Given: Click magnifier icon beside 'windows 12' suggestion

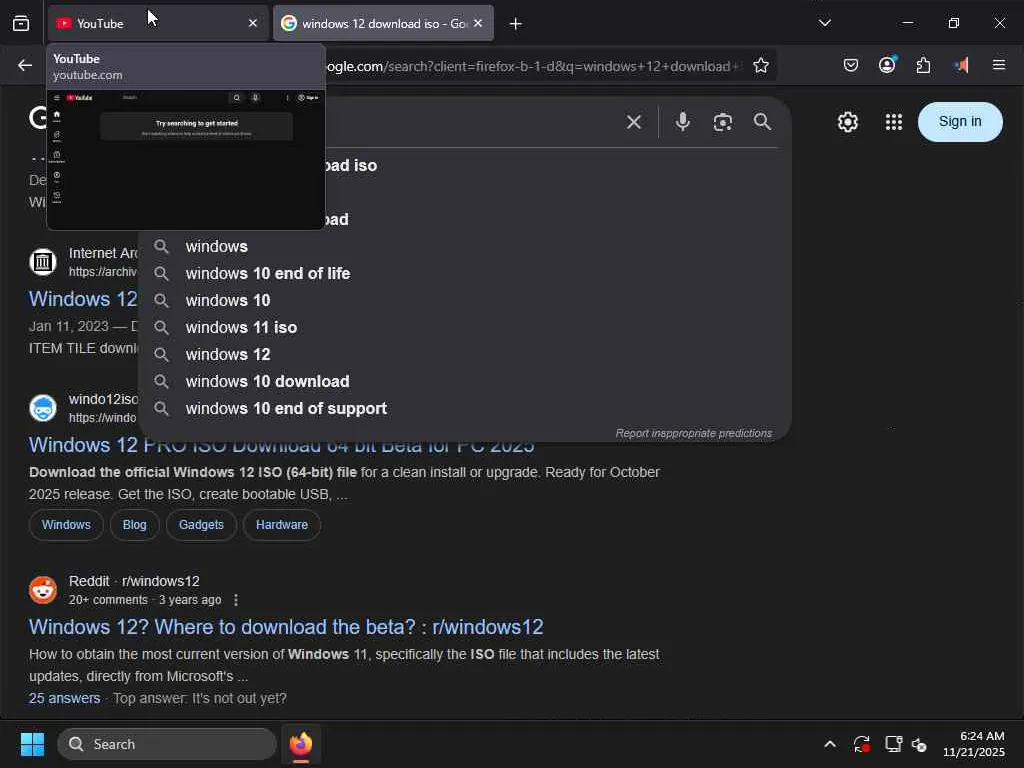Looking at the screenshot, I should pyautogui.click(x=161, y=354).
